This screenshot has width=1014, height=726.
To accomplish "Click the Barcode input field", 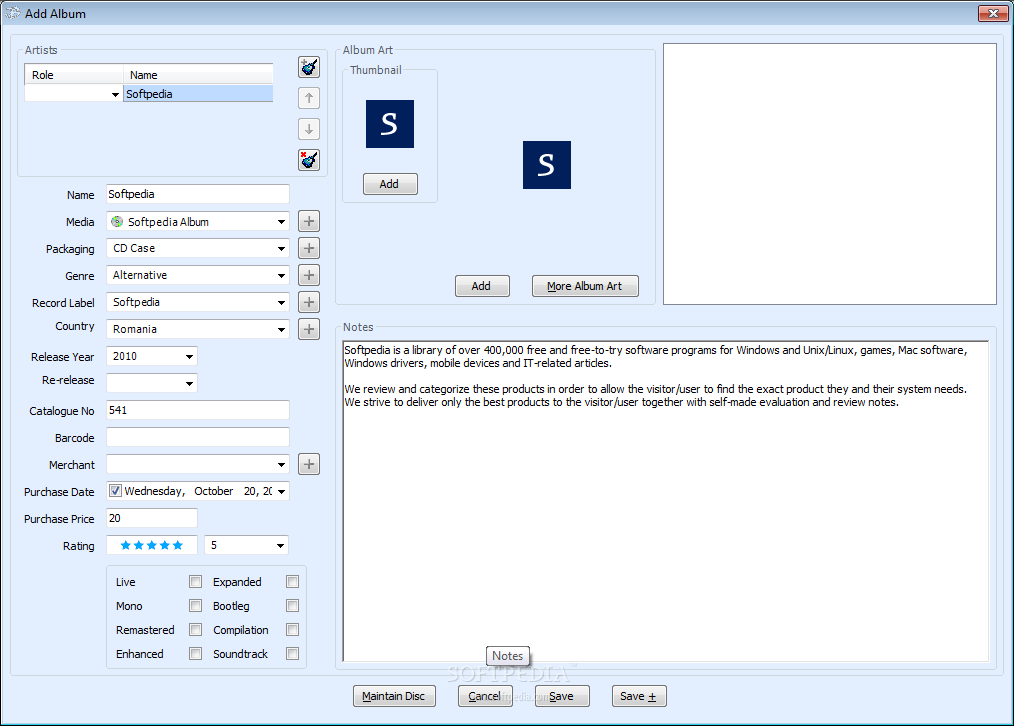I will (198, 437).
